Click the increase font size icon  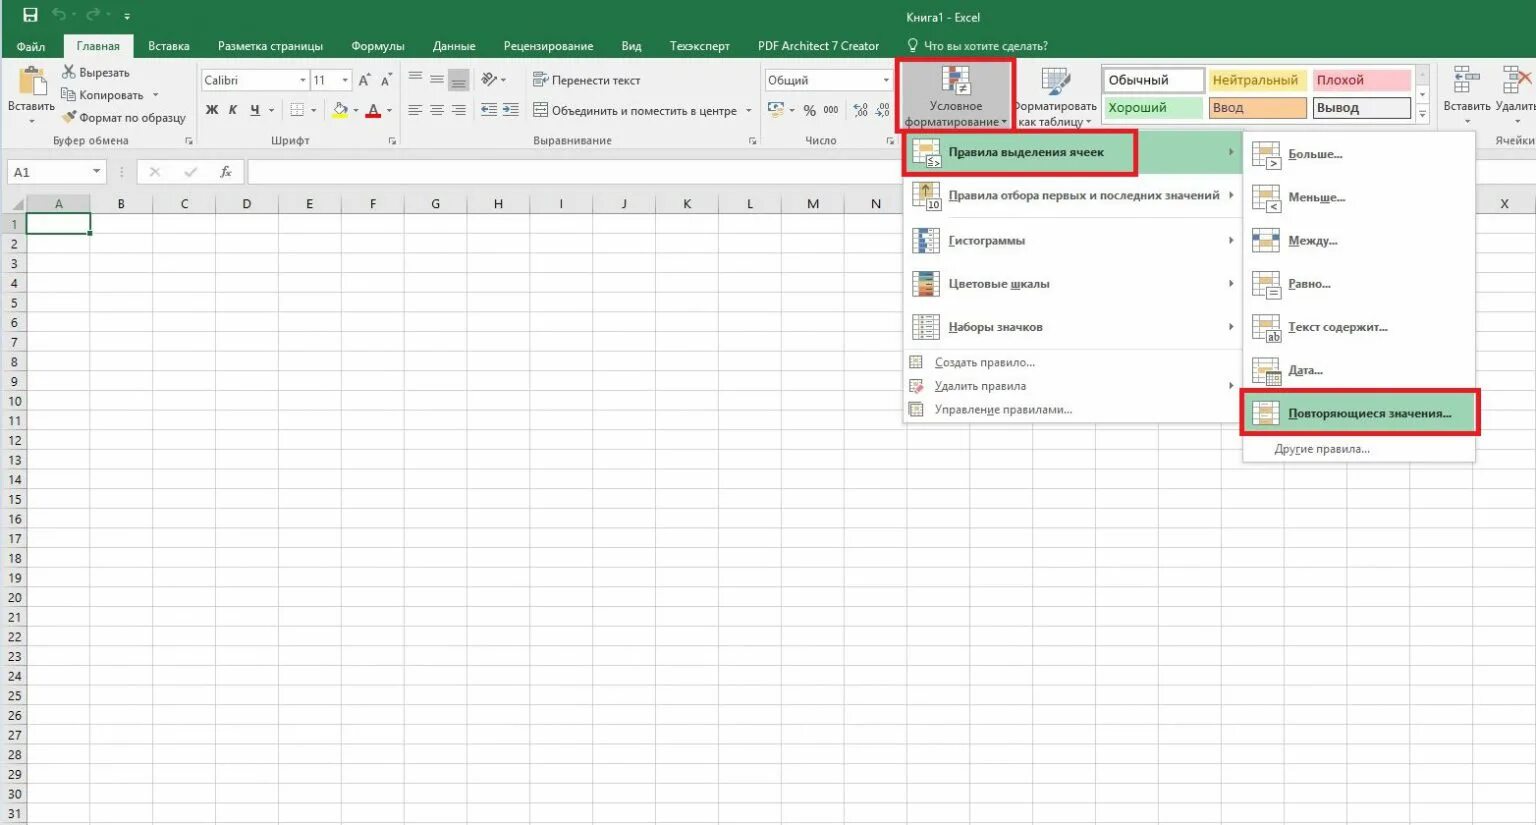(x=364, y=80)
